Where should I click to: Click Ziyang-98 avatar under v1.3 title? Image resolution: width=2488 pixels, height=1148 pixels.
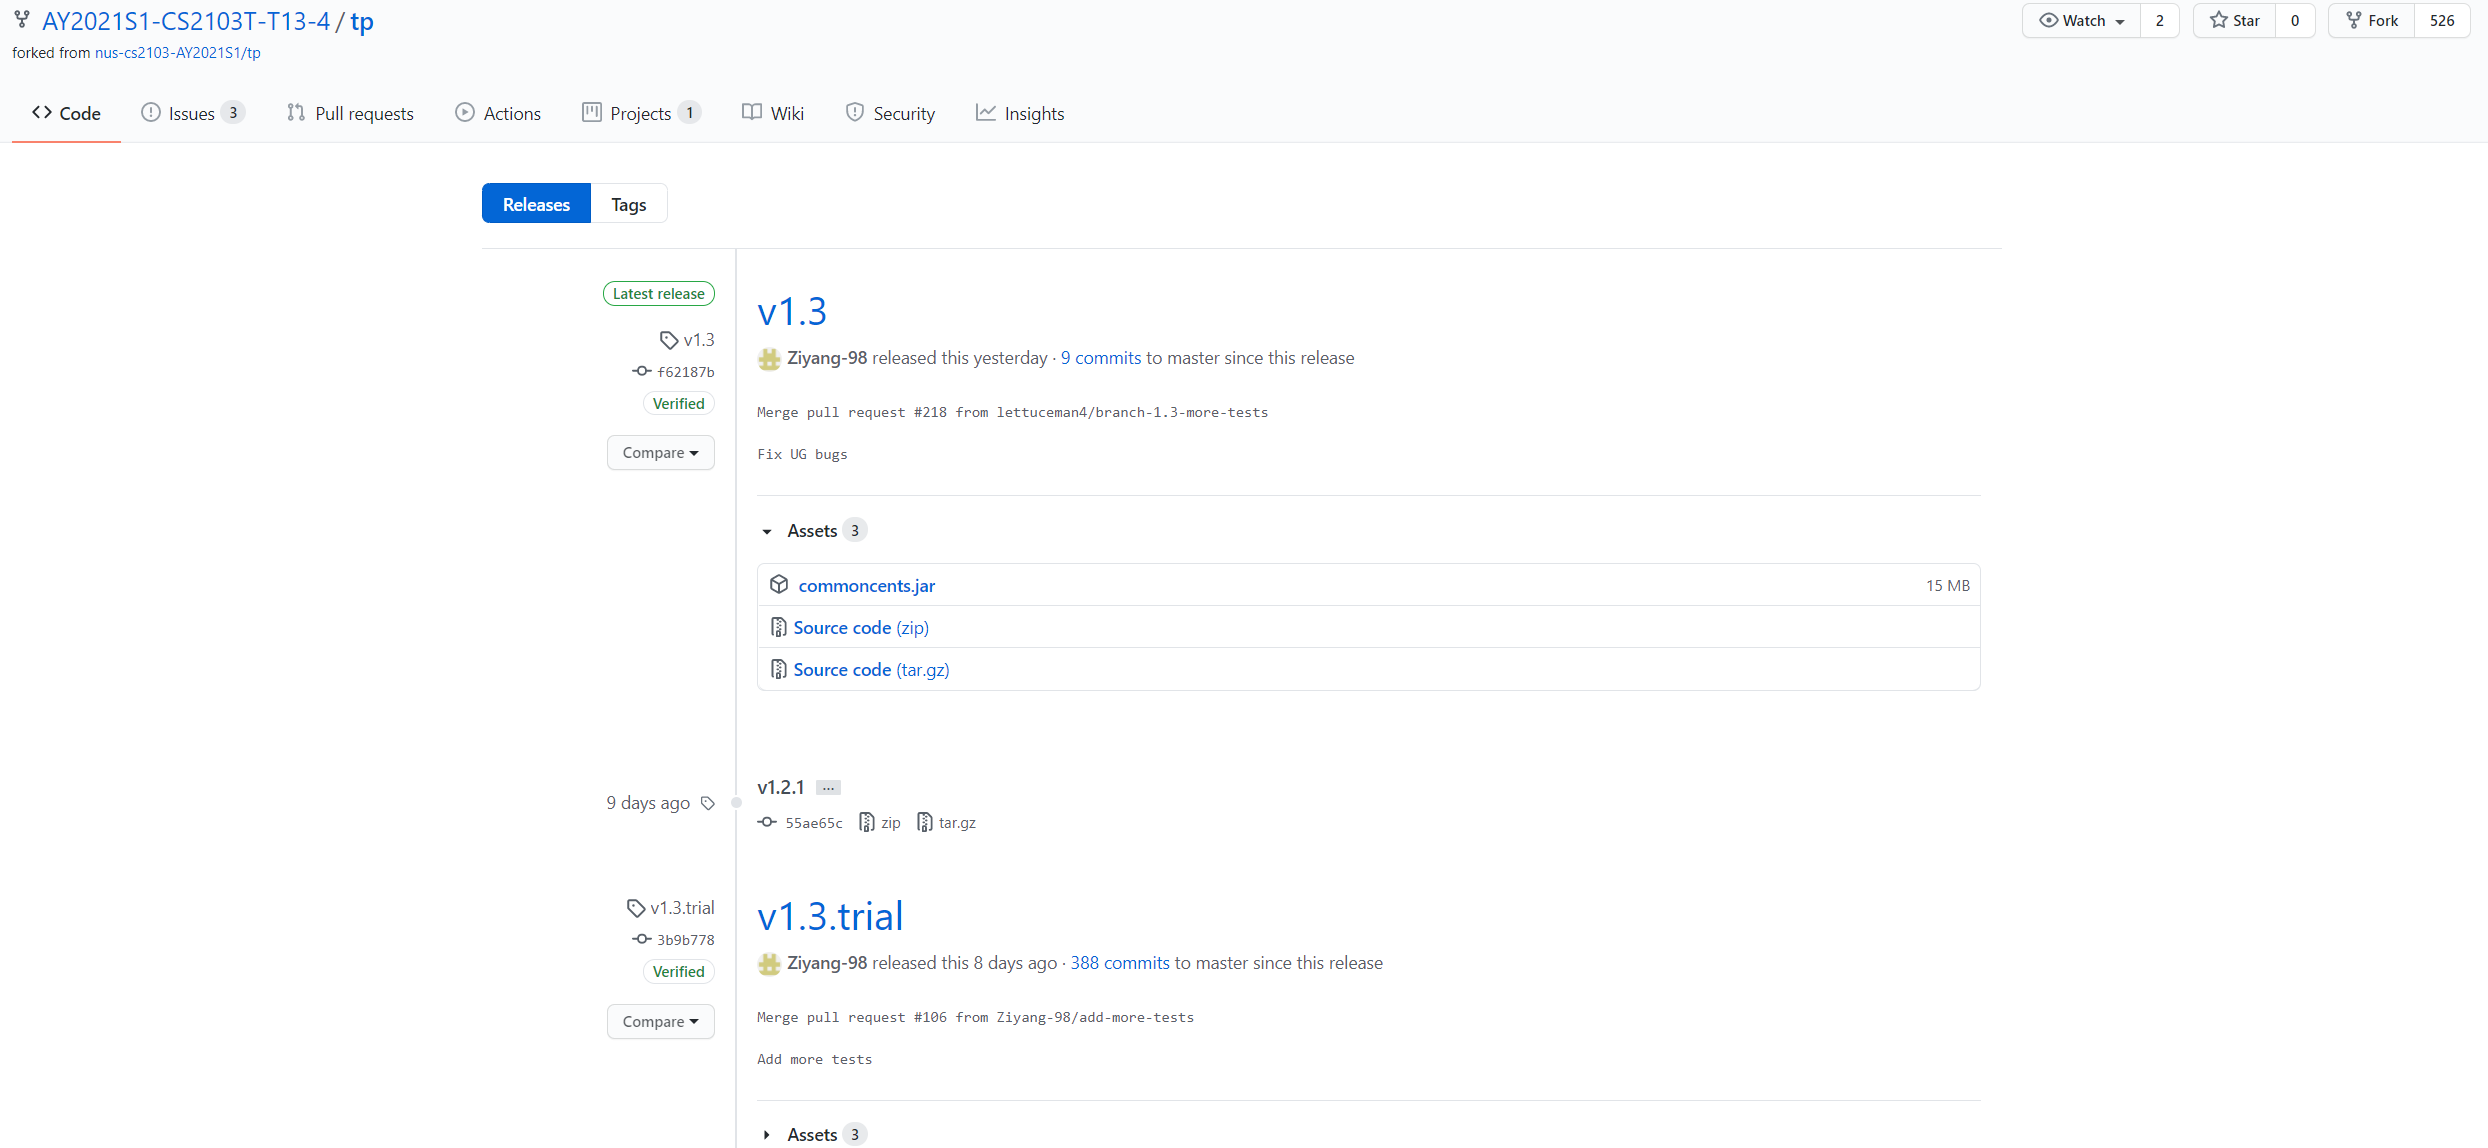point(769,358)
